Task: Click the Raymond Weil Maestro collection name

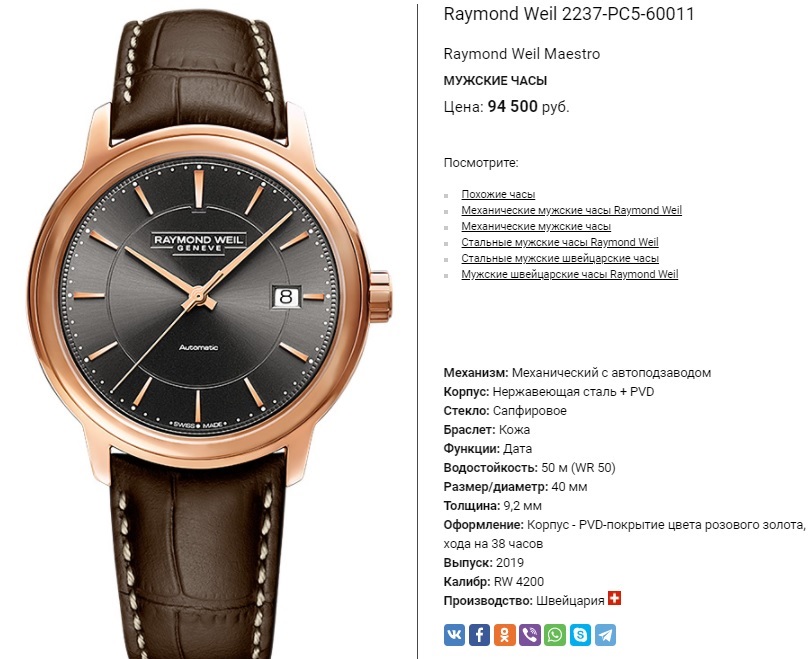Action: coord(521,54)
